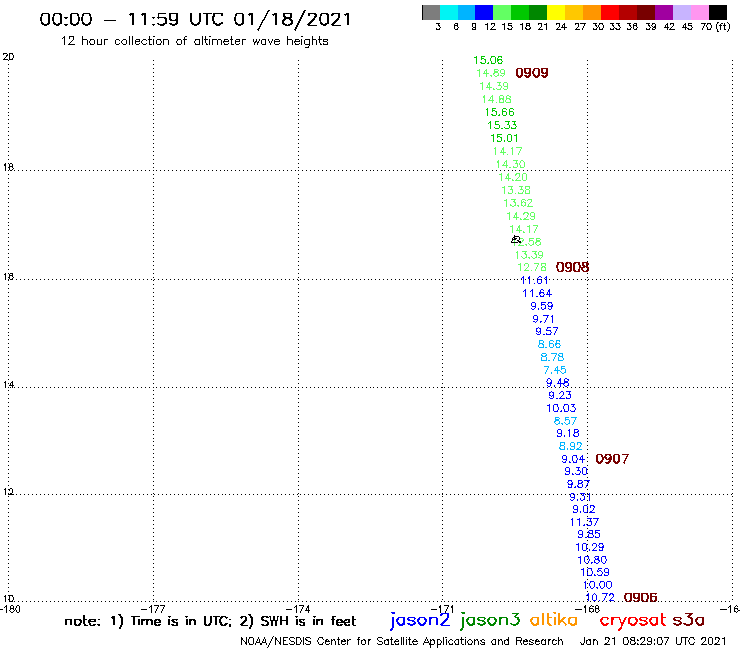This screenshot has height=650, width=740.
Task: Click the 9.71 wave height value
Action: click(x=543, y=319)
